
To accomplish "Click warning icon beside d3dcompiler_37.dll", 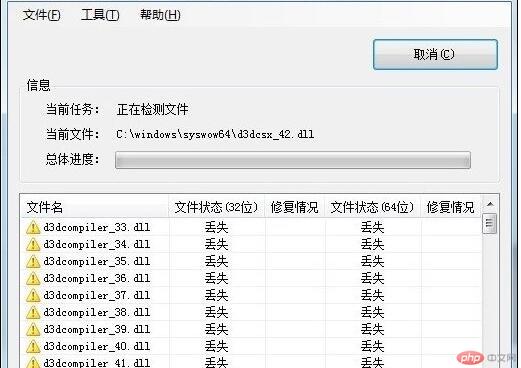I will pyautogui.click(x=33, y=295).
